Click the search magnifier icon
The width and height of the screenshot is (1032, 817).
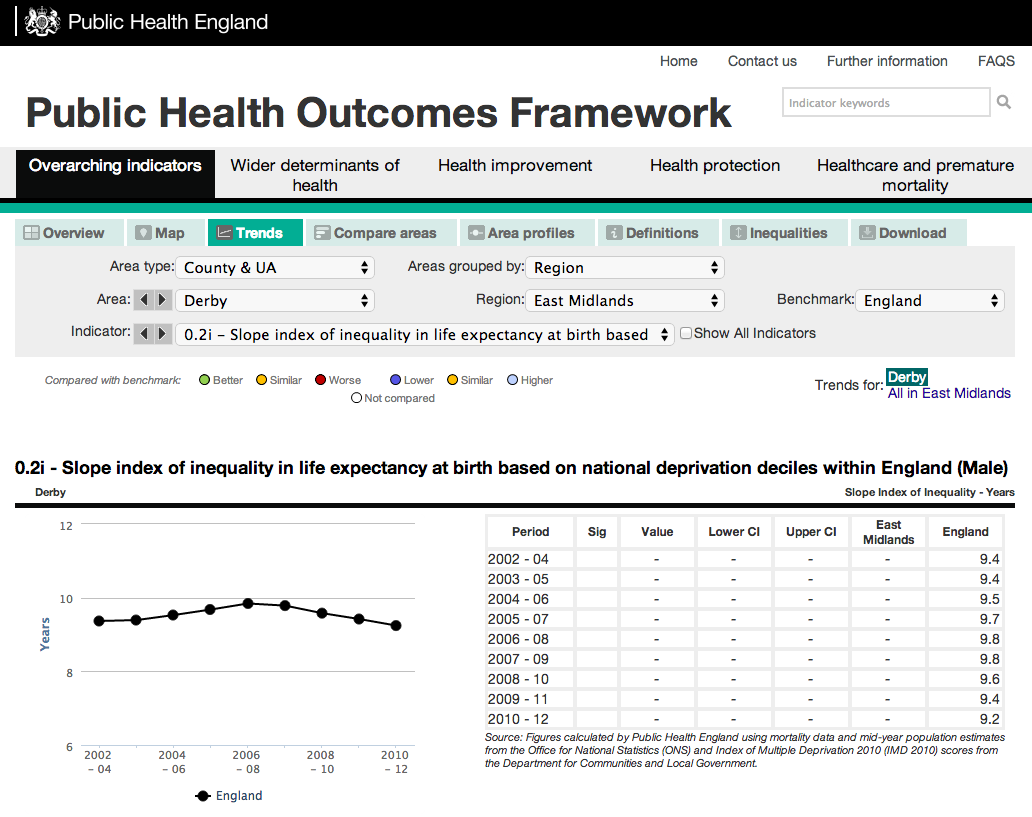[x=1004, y=102]
